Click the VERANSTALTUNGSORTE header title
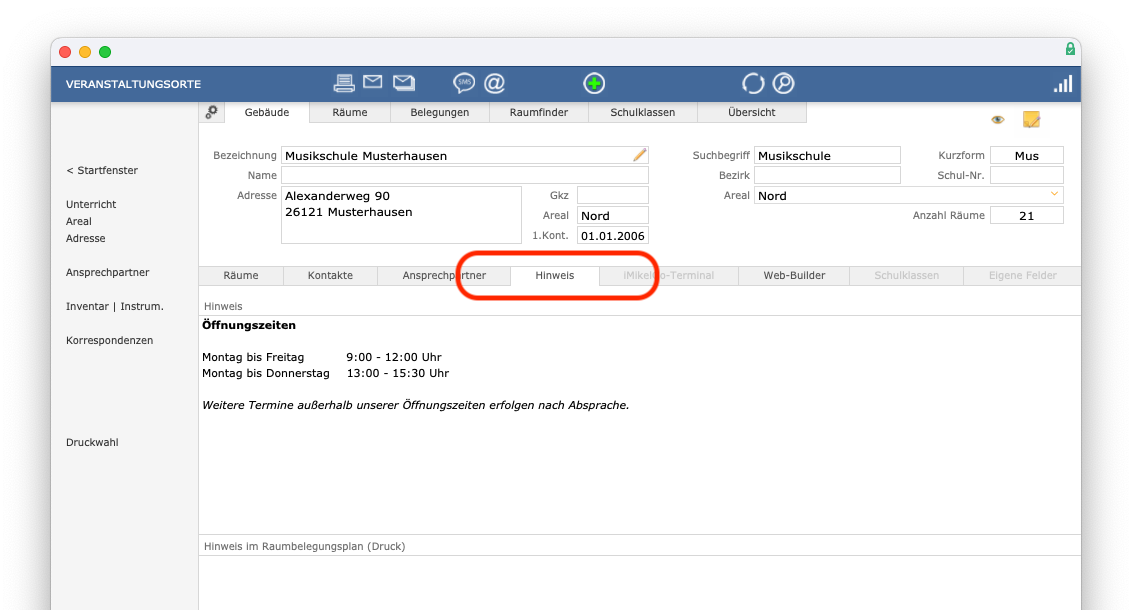1137x610 pixels. coord(133,84)
